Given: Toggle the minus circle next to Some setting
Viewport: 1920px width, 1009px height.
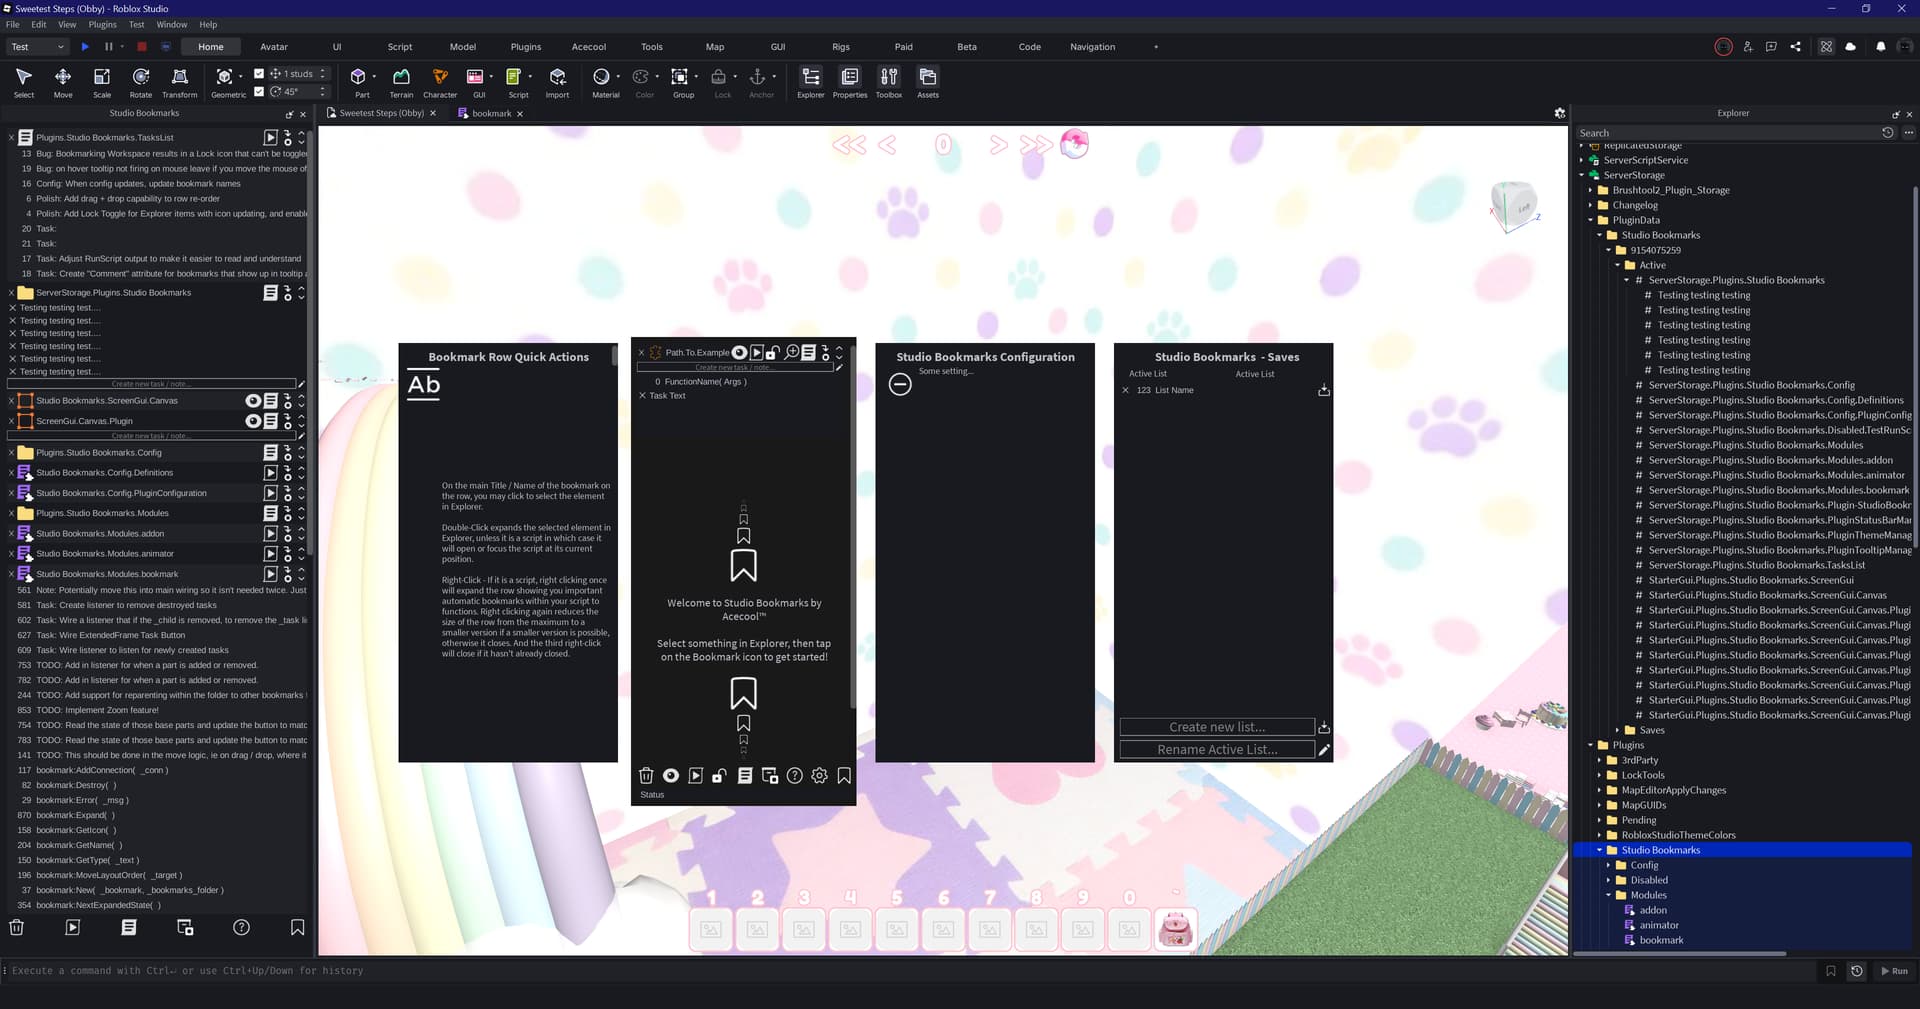Looking at the screenshot, I should [900, 384].
